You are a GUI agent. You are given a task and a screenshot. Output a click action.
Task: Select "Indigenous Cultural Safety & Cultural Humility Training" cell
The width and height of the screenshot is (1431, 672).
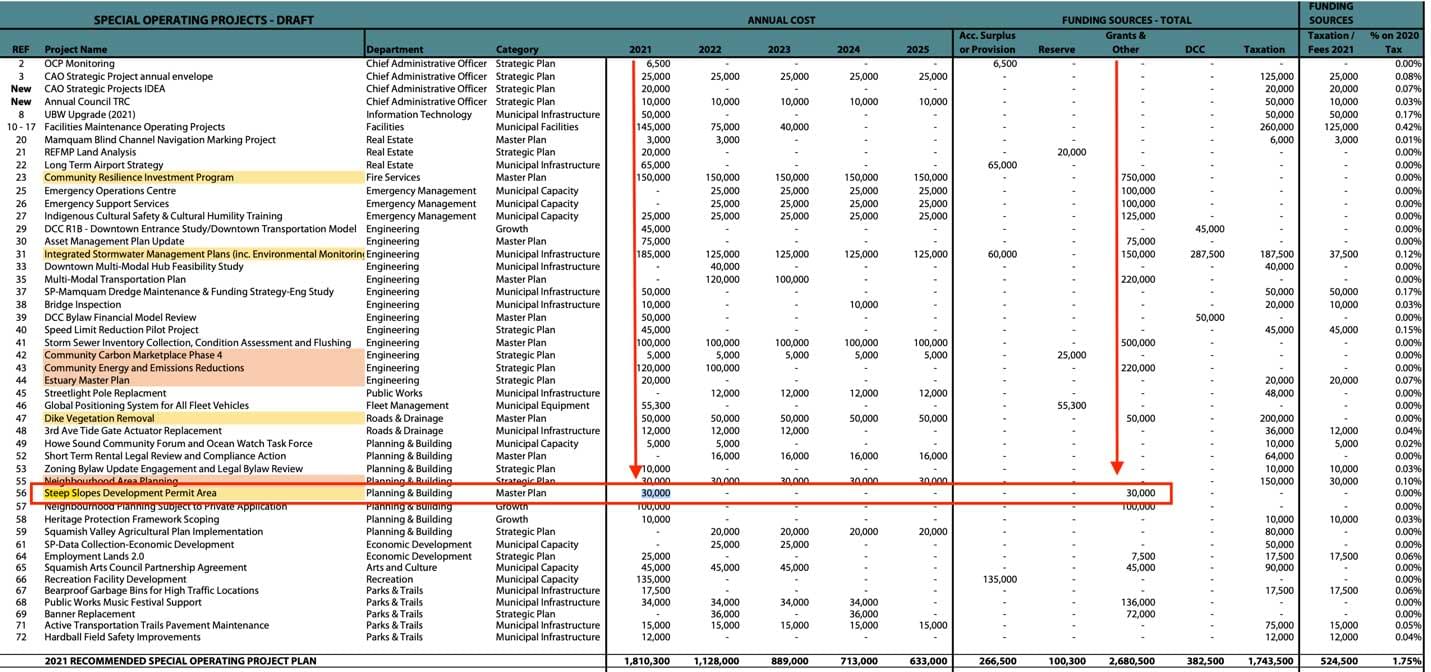(163, 216)
